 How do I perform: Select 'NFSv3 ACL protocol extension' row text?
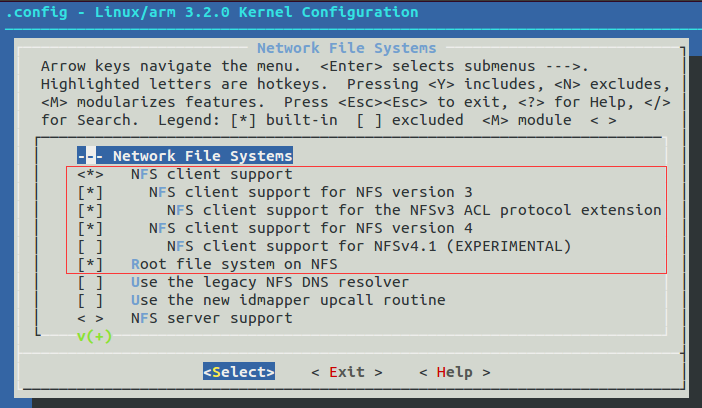414,210
